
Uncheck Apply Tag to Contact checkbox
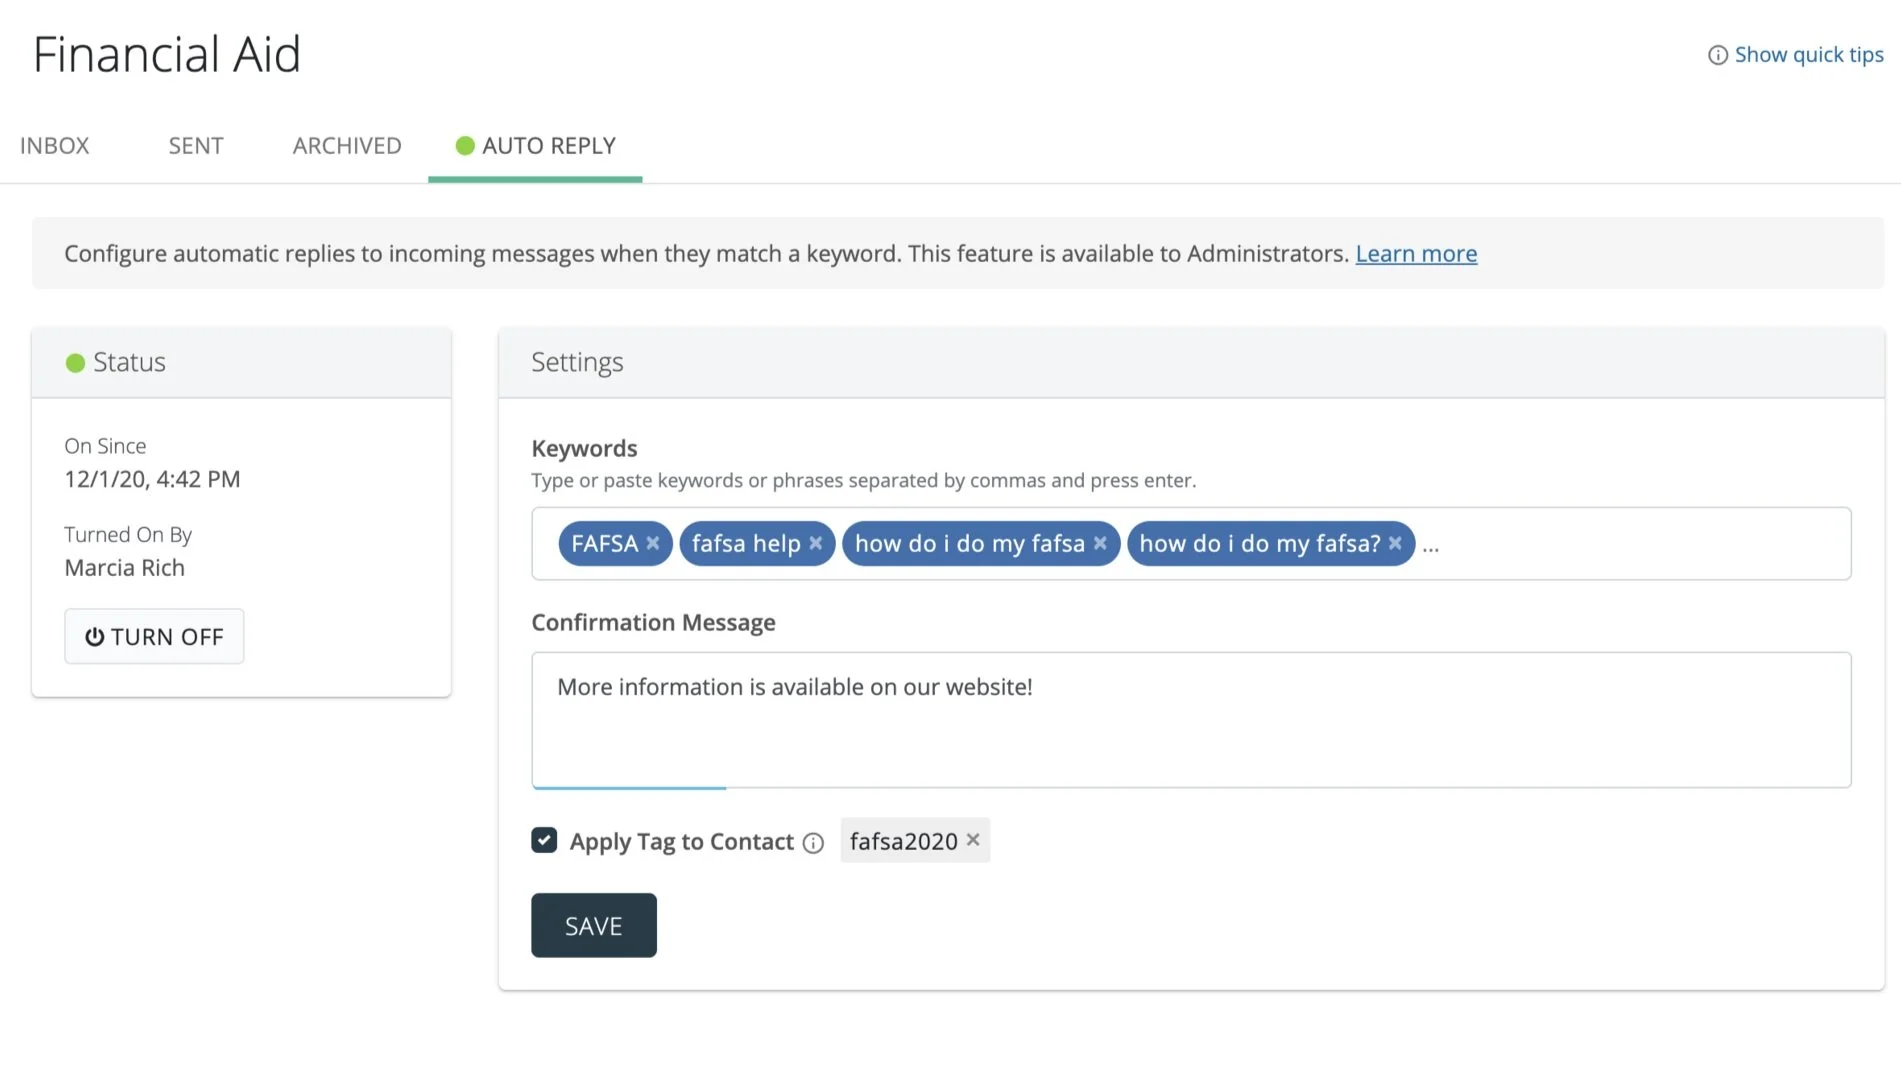[544, 840]
